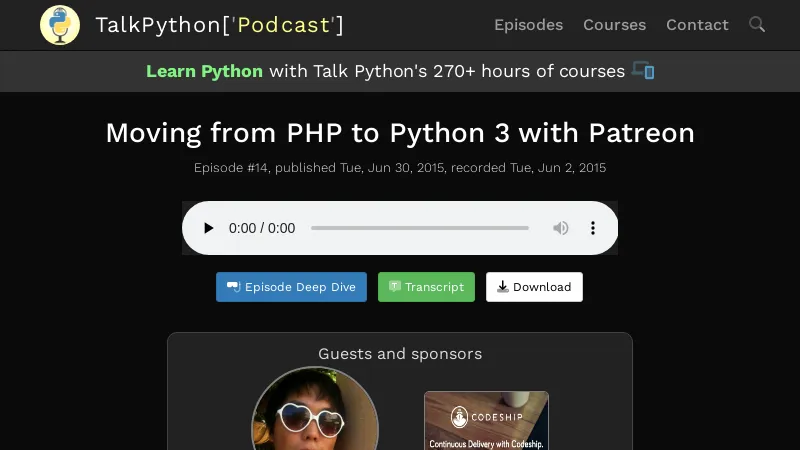
Task: Click the audio time display 0:00 / 0:00
Action: pyautogui.click(x=262, y=228)
